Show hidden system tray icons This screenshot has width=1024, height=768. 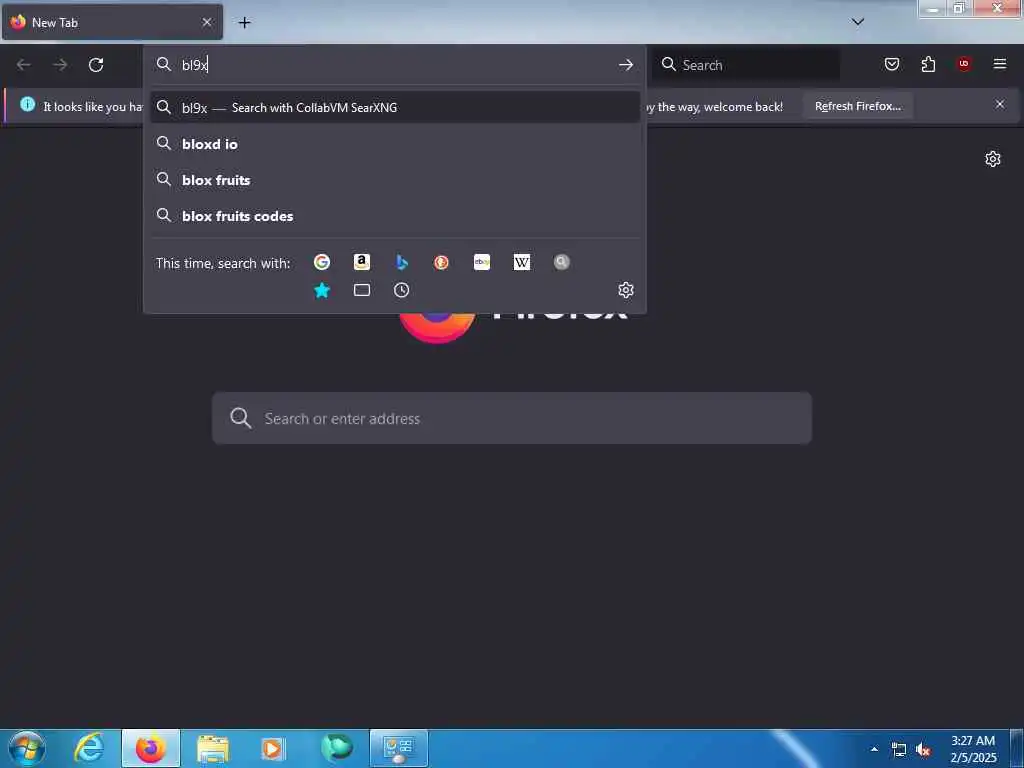874,749
